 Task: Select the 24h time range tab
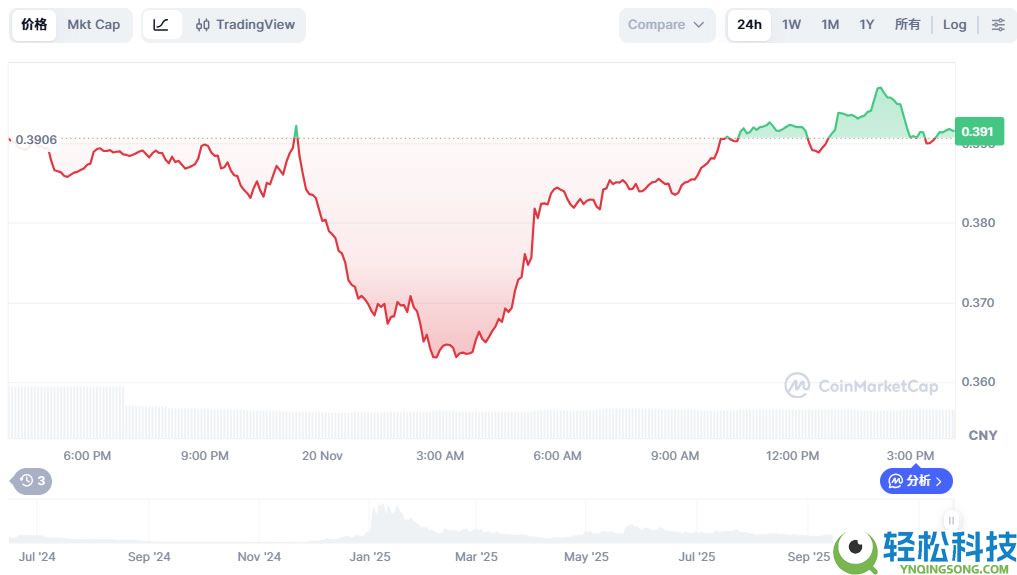749,25
